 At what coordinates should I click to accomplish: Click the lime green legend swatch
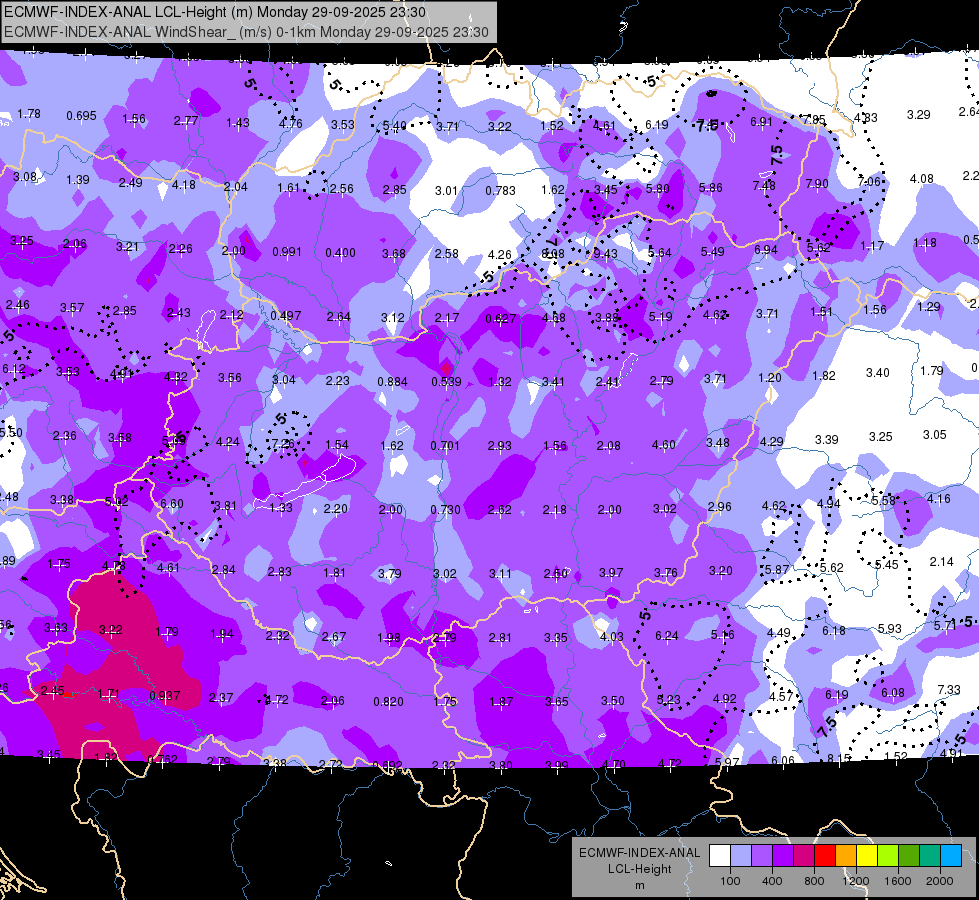(x=888, y=856)
